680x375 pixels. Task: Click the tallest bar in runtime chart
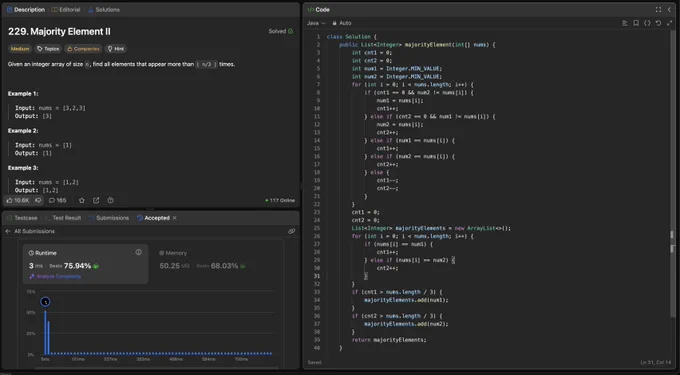pyautogui.click(x=45, y=332)
